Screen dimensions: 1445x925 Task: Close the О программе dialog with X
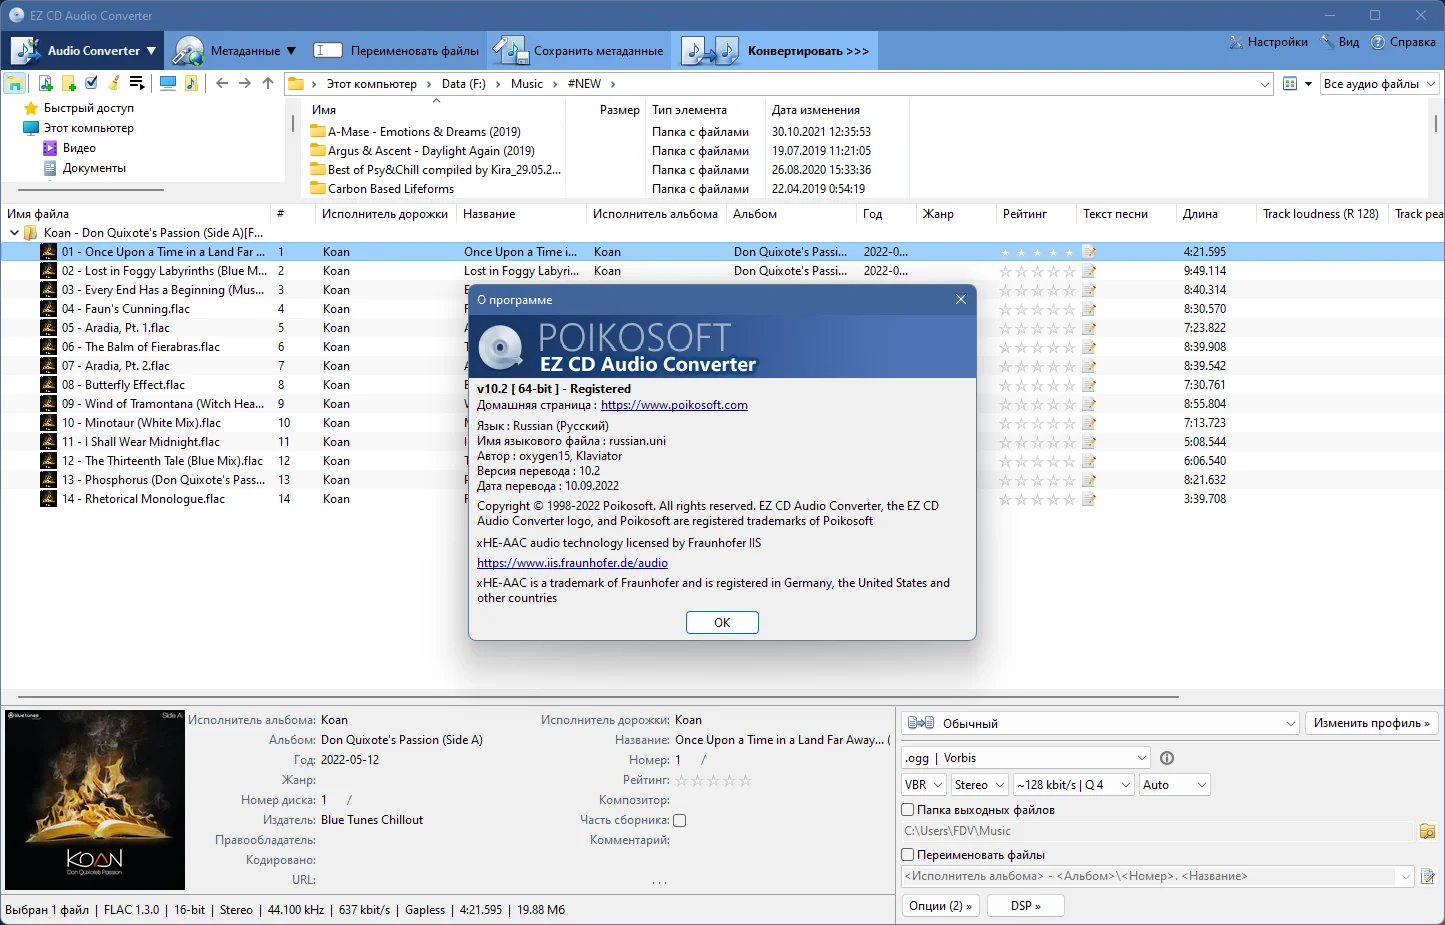961,299
